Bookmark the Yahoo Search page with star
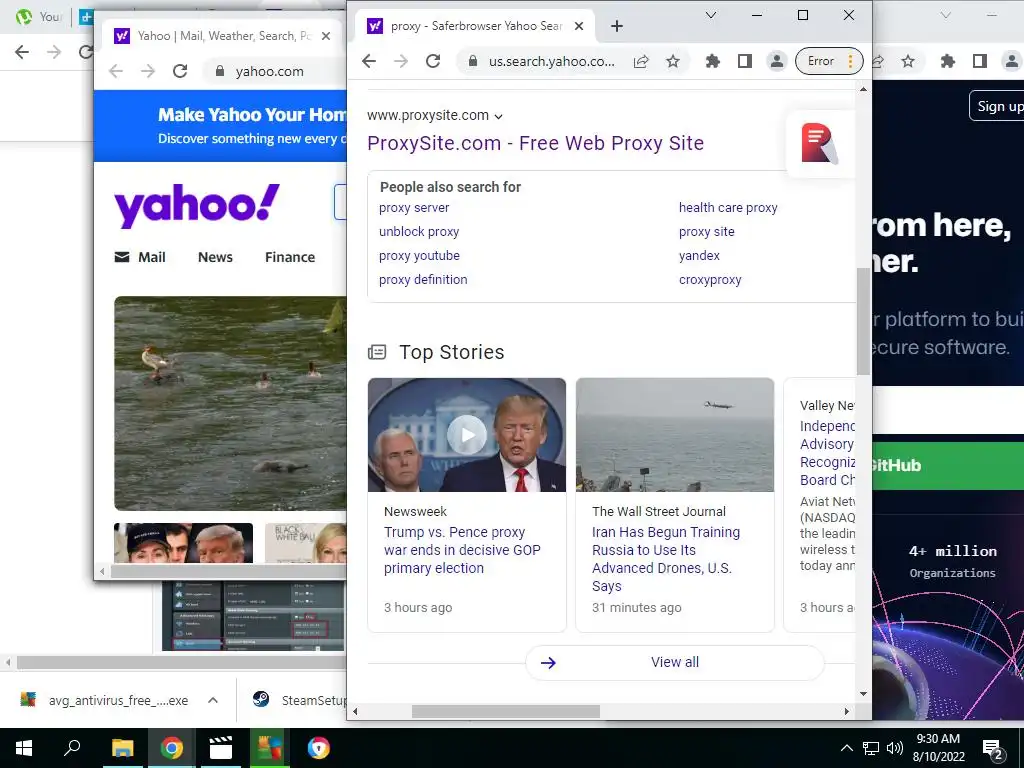Viewport: 1024px width, 768px height. point(673,61)
